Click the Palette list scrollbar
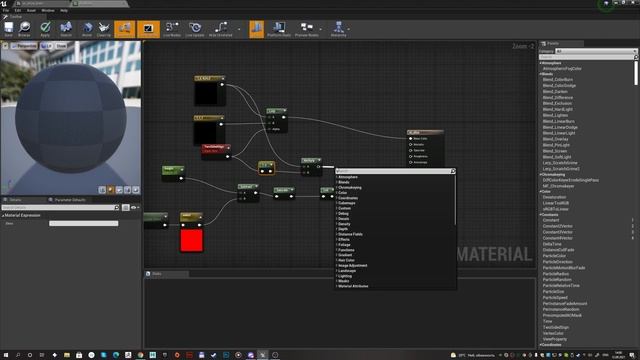Screen dimensions: 640x360 coord(636,73)
